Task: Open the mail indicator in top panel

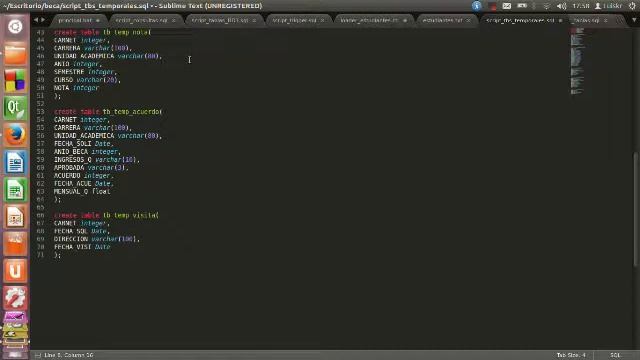Action: coord(507,6)
